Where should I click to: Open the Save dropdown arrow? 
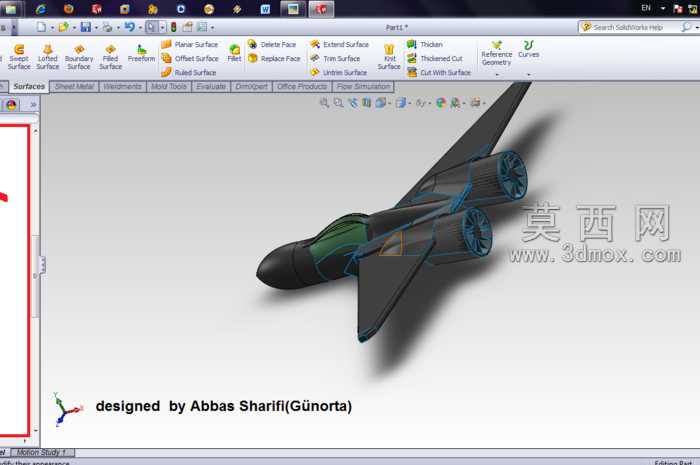(96, 28)
